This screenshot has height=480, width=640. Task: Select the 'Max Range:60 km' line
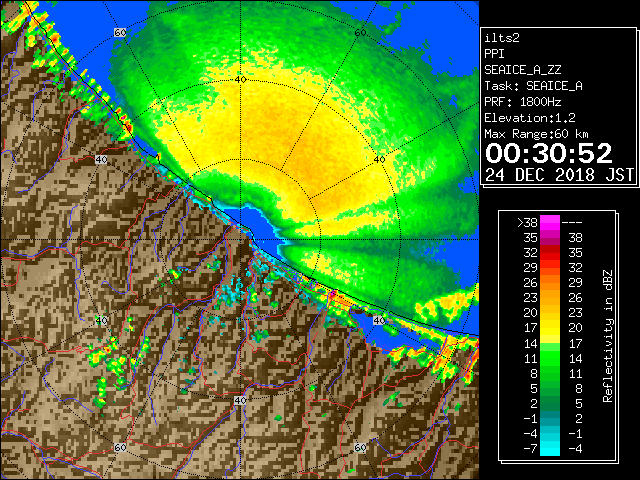point(537,134)
